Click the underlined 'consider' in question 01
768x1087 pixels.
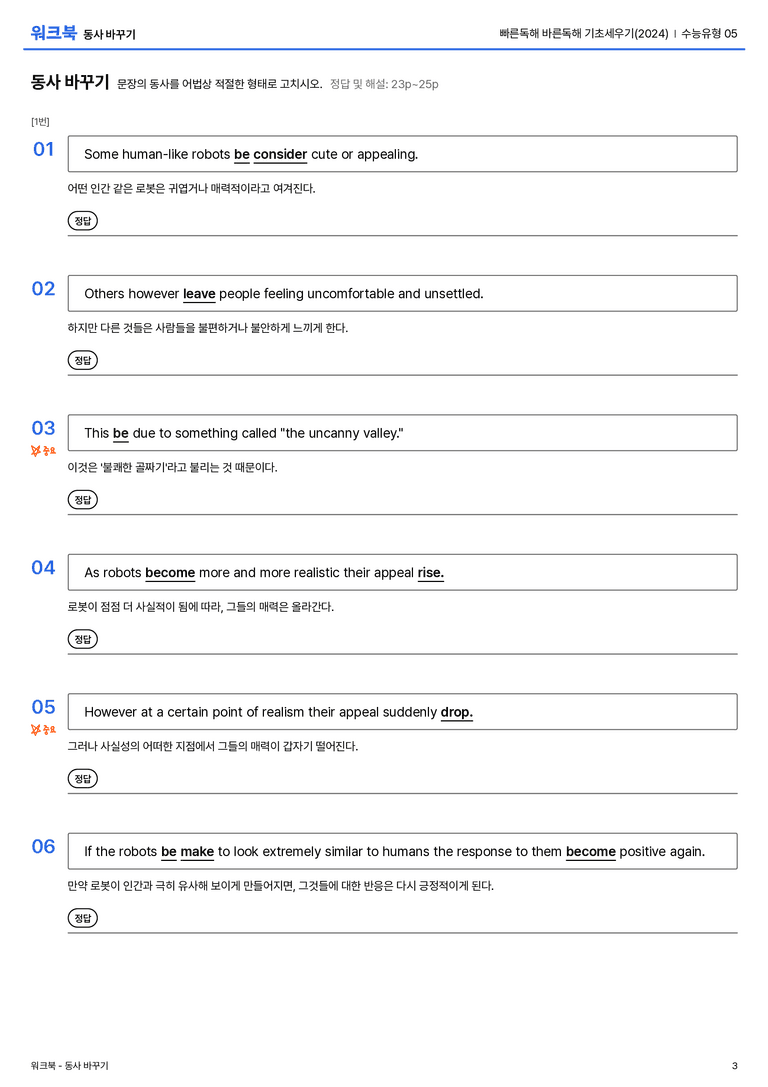(x=280, y=155)
